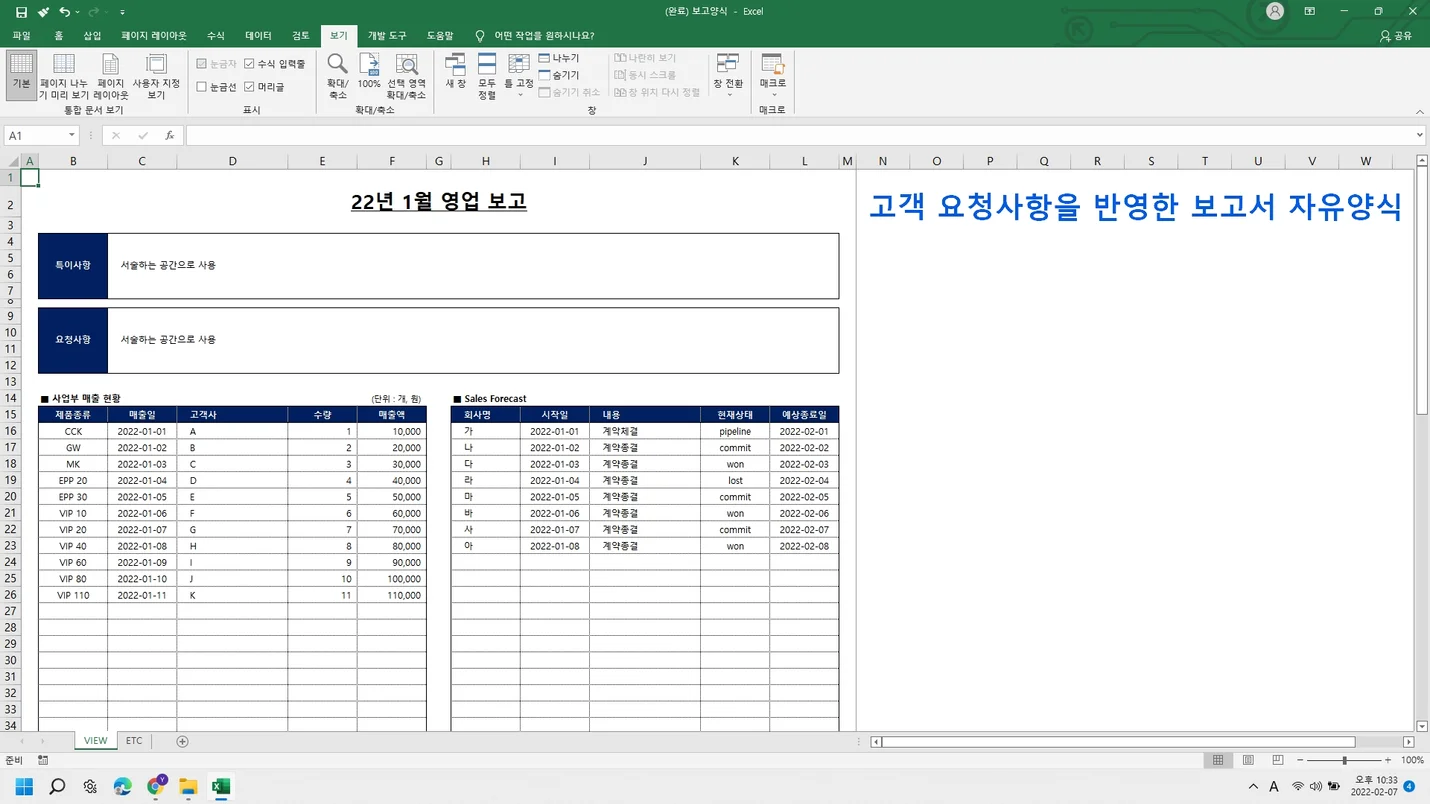Viewport: 1430px width, 804px height.
Task: Click zoom in plus button in status bar
Action: click(x=1388, y=760)
